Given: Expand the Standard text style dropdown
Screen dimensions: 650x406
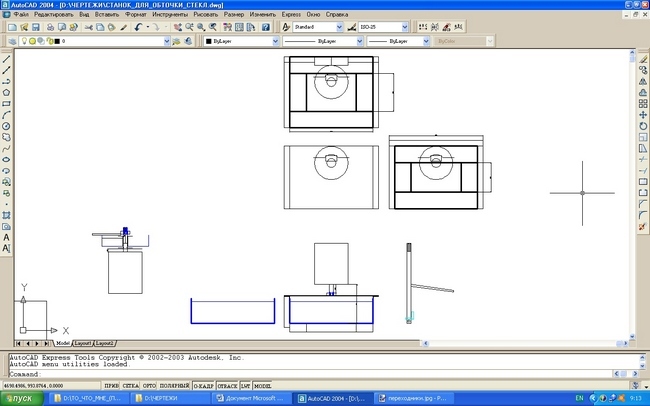Looking at the screenshot, I should coord(340,27).
